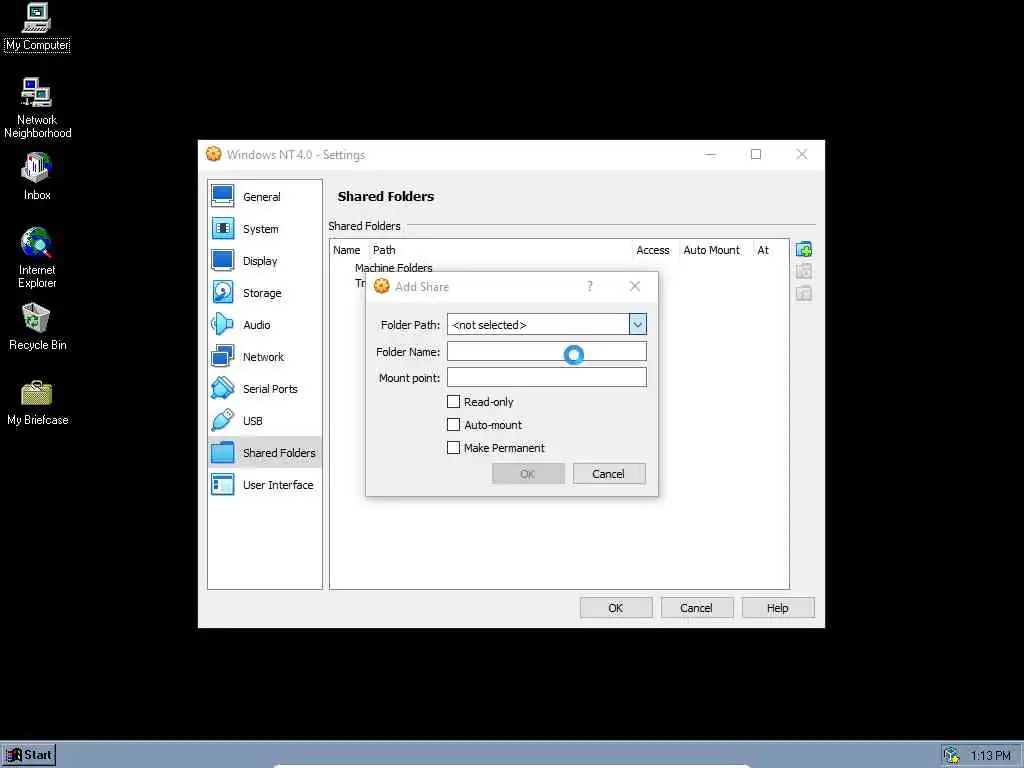
Task: Click the taskbar clock showing 1:13 PM
Action: pyautogui.click(x=990, y=756)
